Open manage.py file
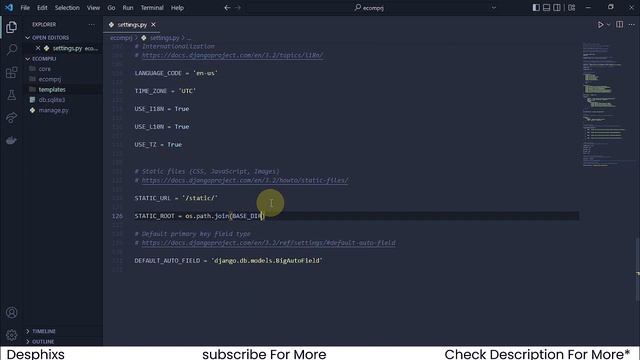 click(53, 110)
